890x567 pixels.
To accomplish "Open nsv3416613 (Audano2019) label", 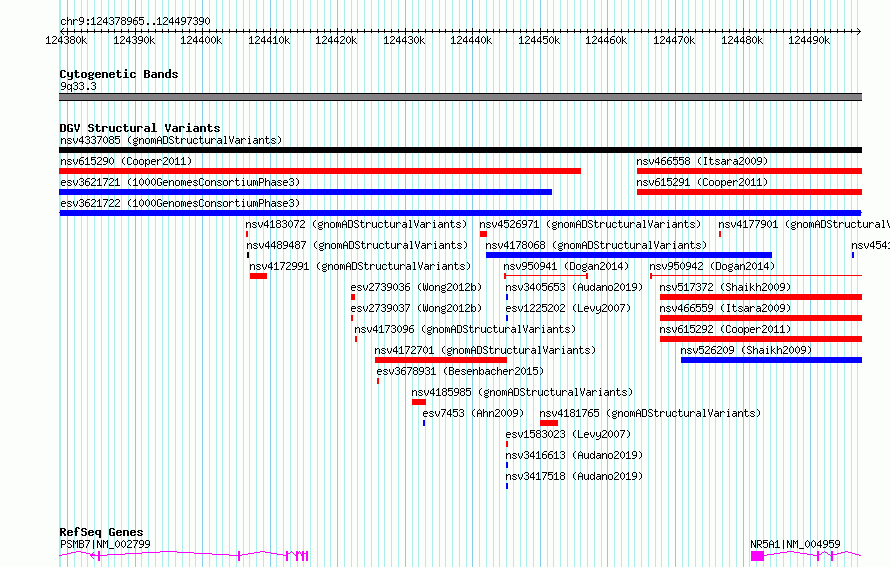I will (x=574, y=455).
